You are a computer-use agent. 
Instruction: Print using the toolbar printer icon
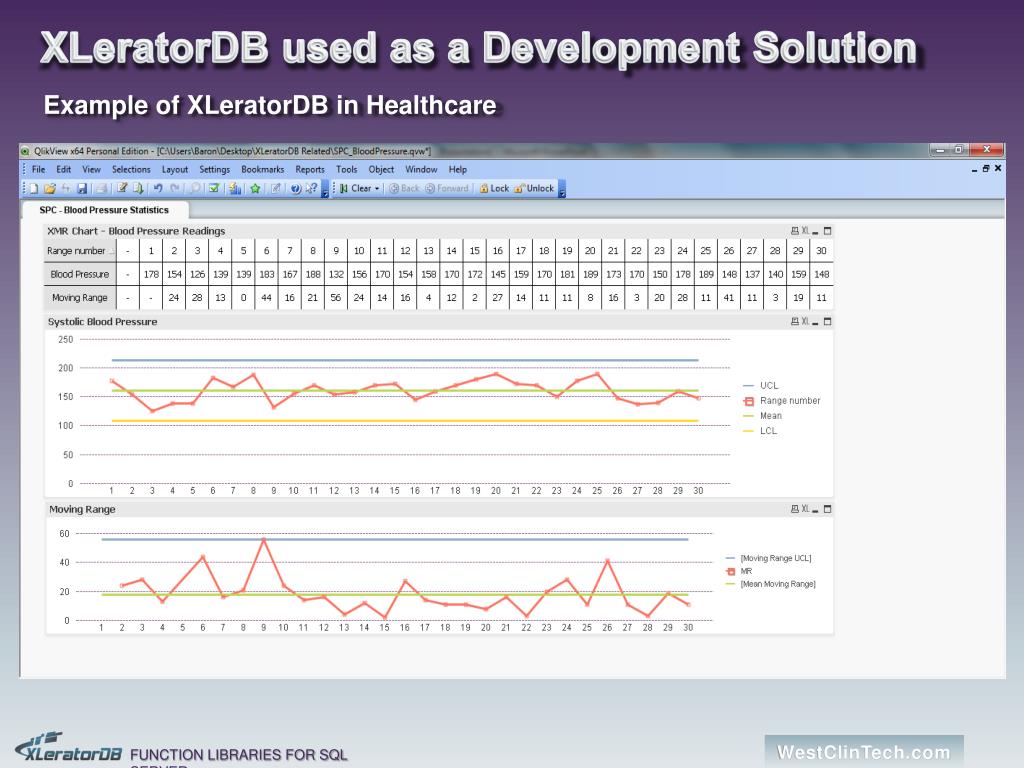point(103,189)
